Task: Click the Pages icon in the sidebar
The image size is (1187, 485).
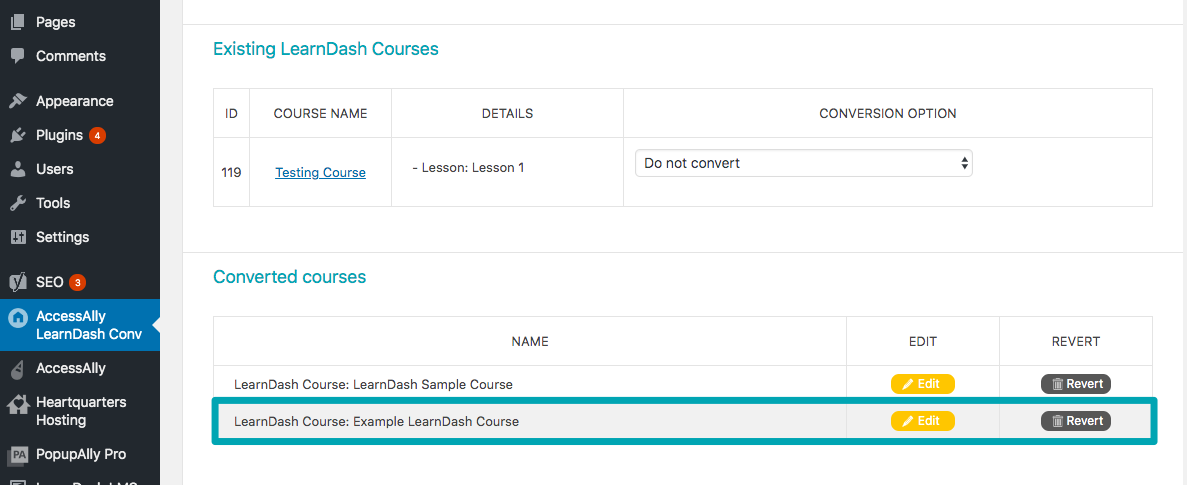Action: [17, 23]
